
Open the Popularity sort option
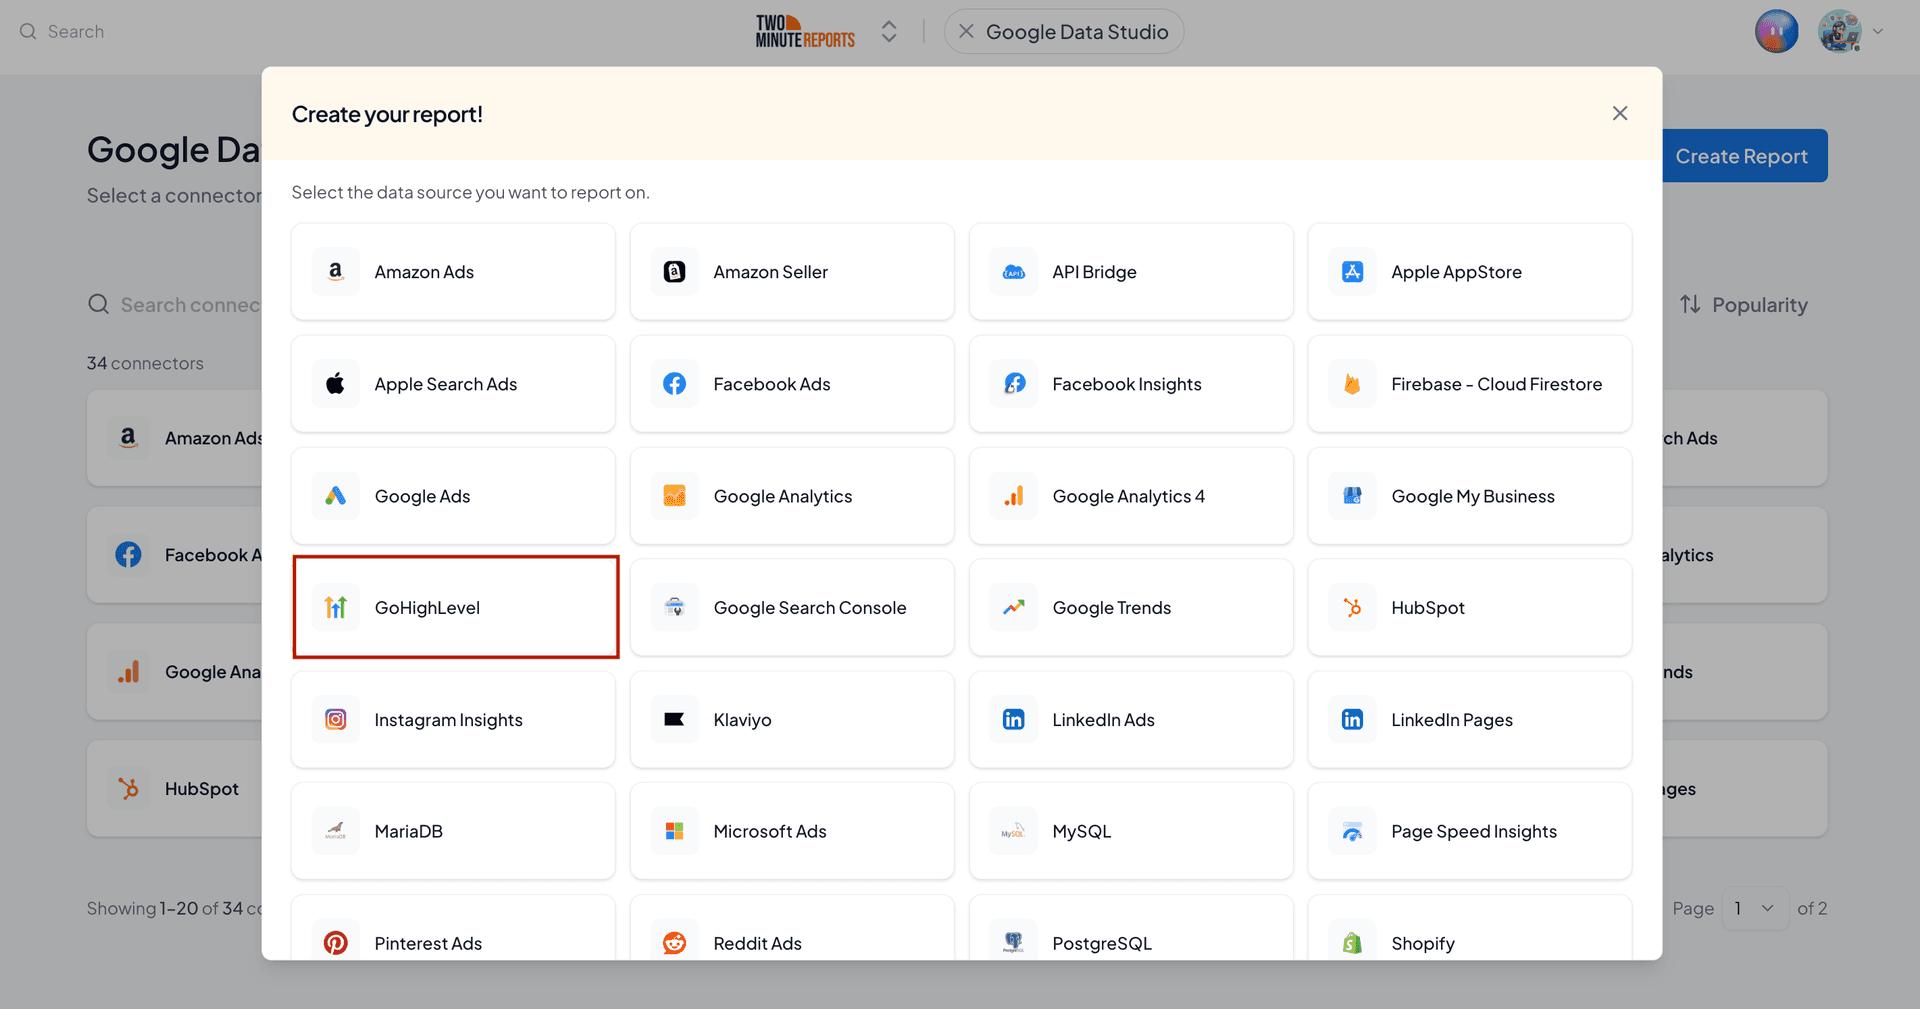coord(1744,305)
